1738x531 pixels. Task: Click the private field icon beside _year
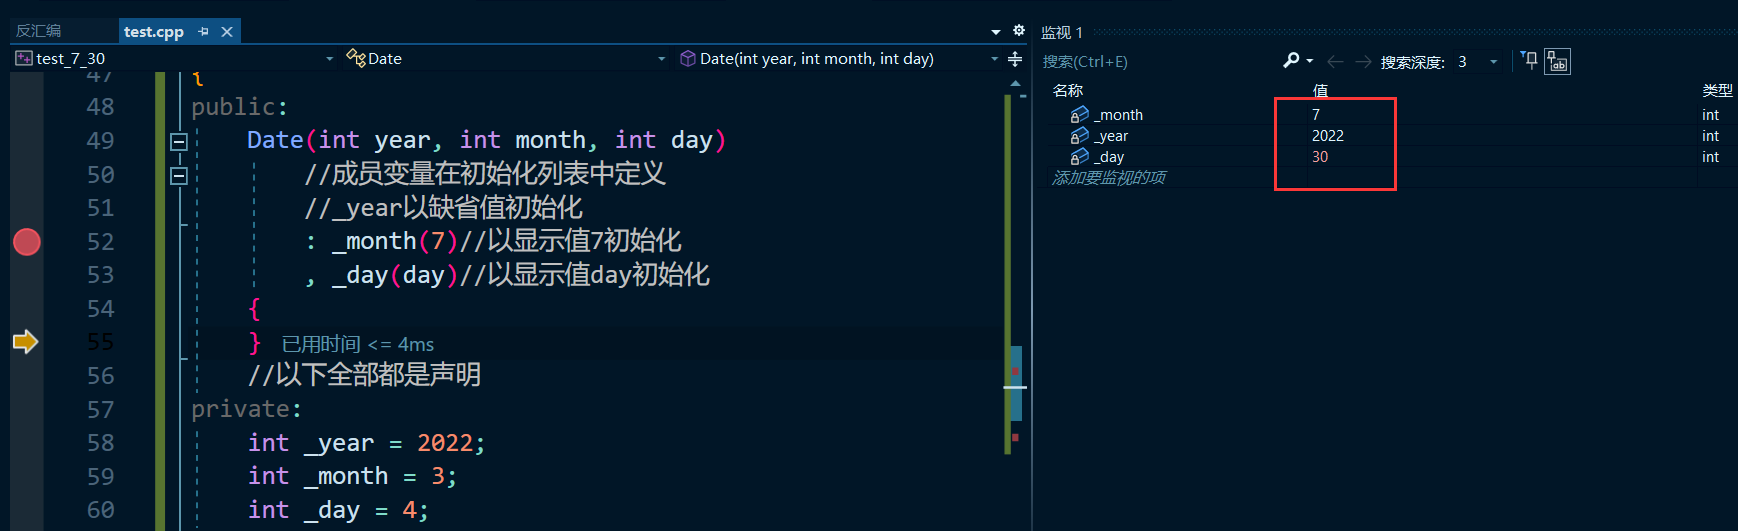pos(1079,136)
